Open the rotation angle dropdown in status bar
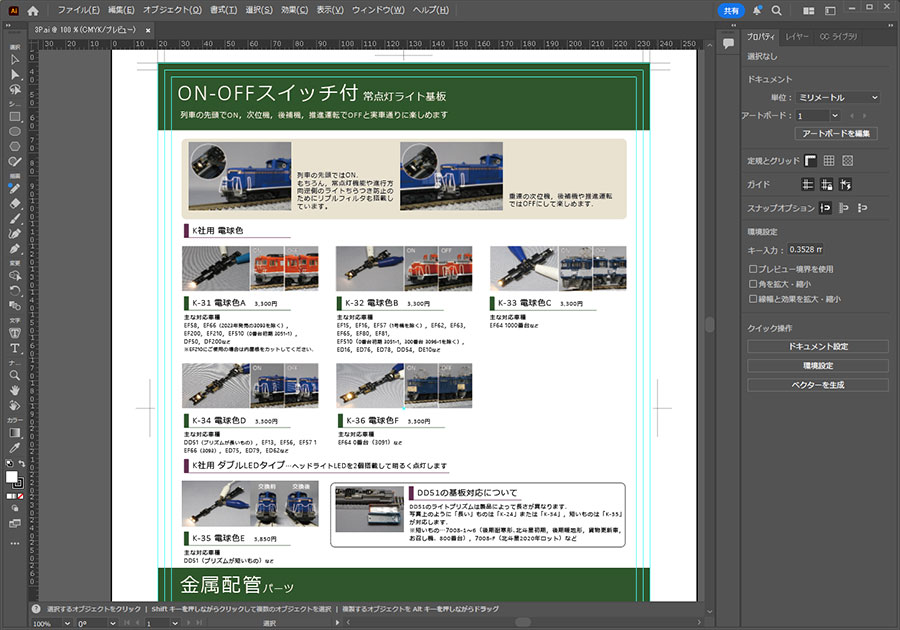Screen dimensions: 900x630 coord(112,623)
